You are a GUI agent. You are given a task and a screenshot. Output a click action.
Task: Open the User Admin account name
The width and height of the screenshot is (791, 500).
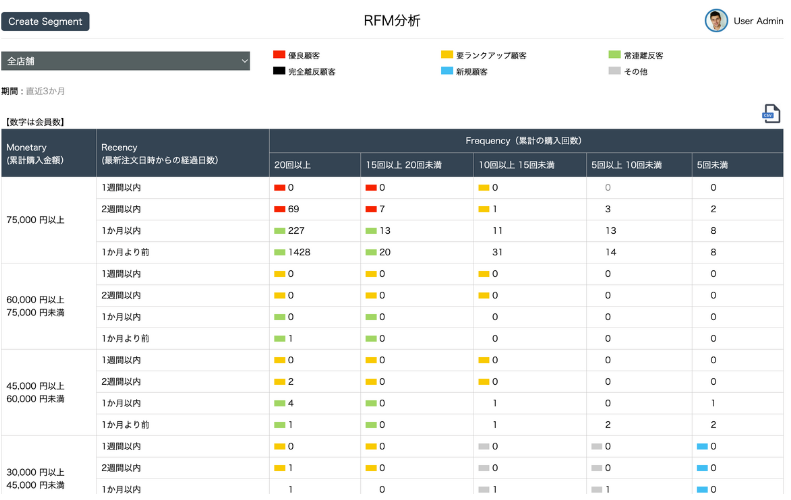pos(758,21)
